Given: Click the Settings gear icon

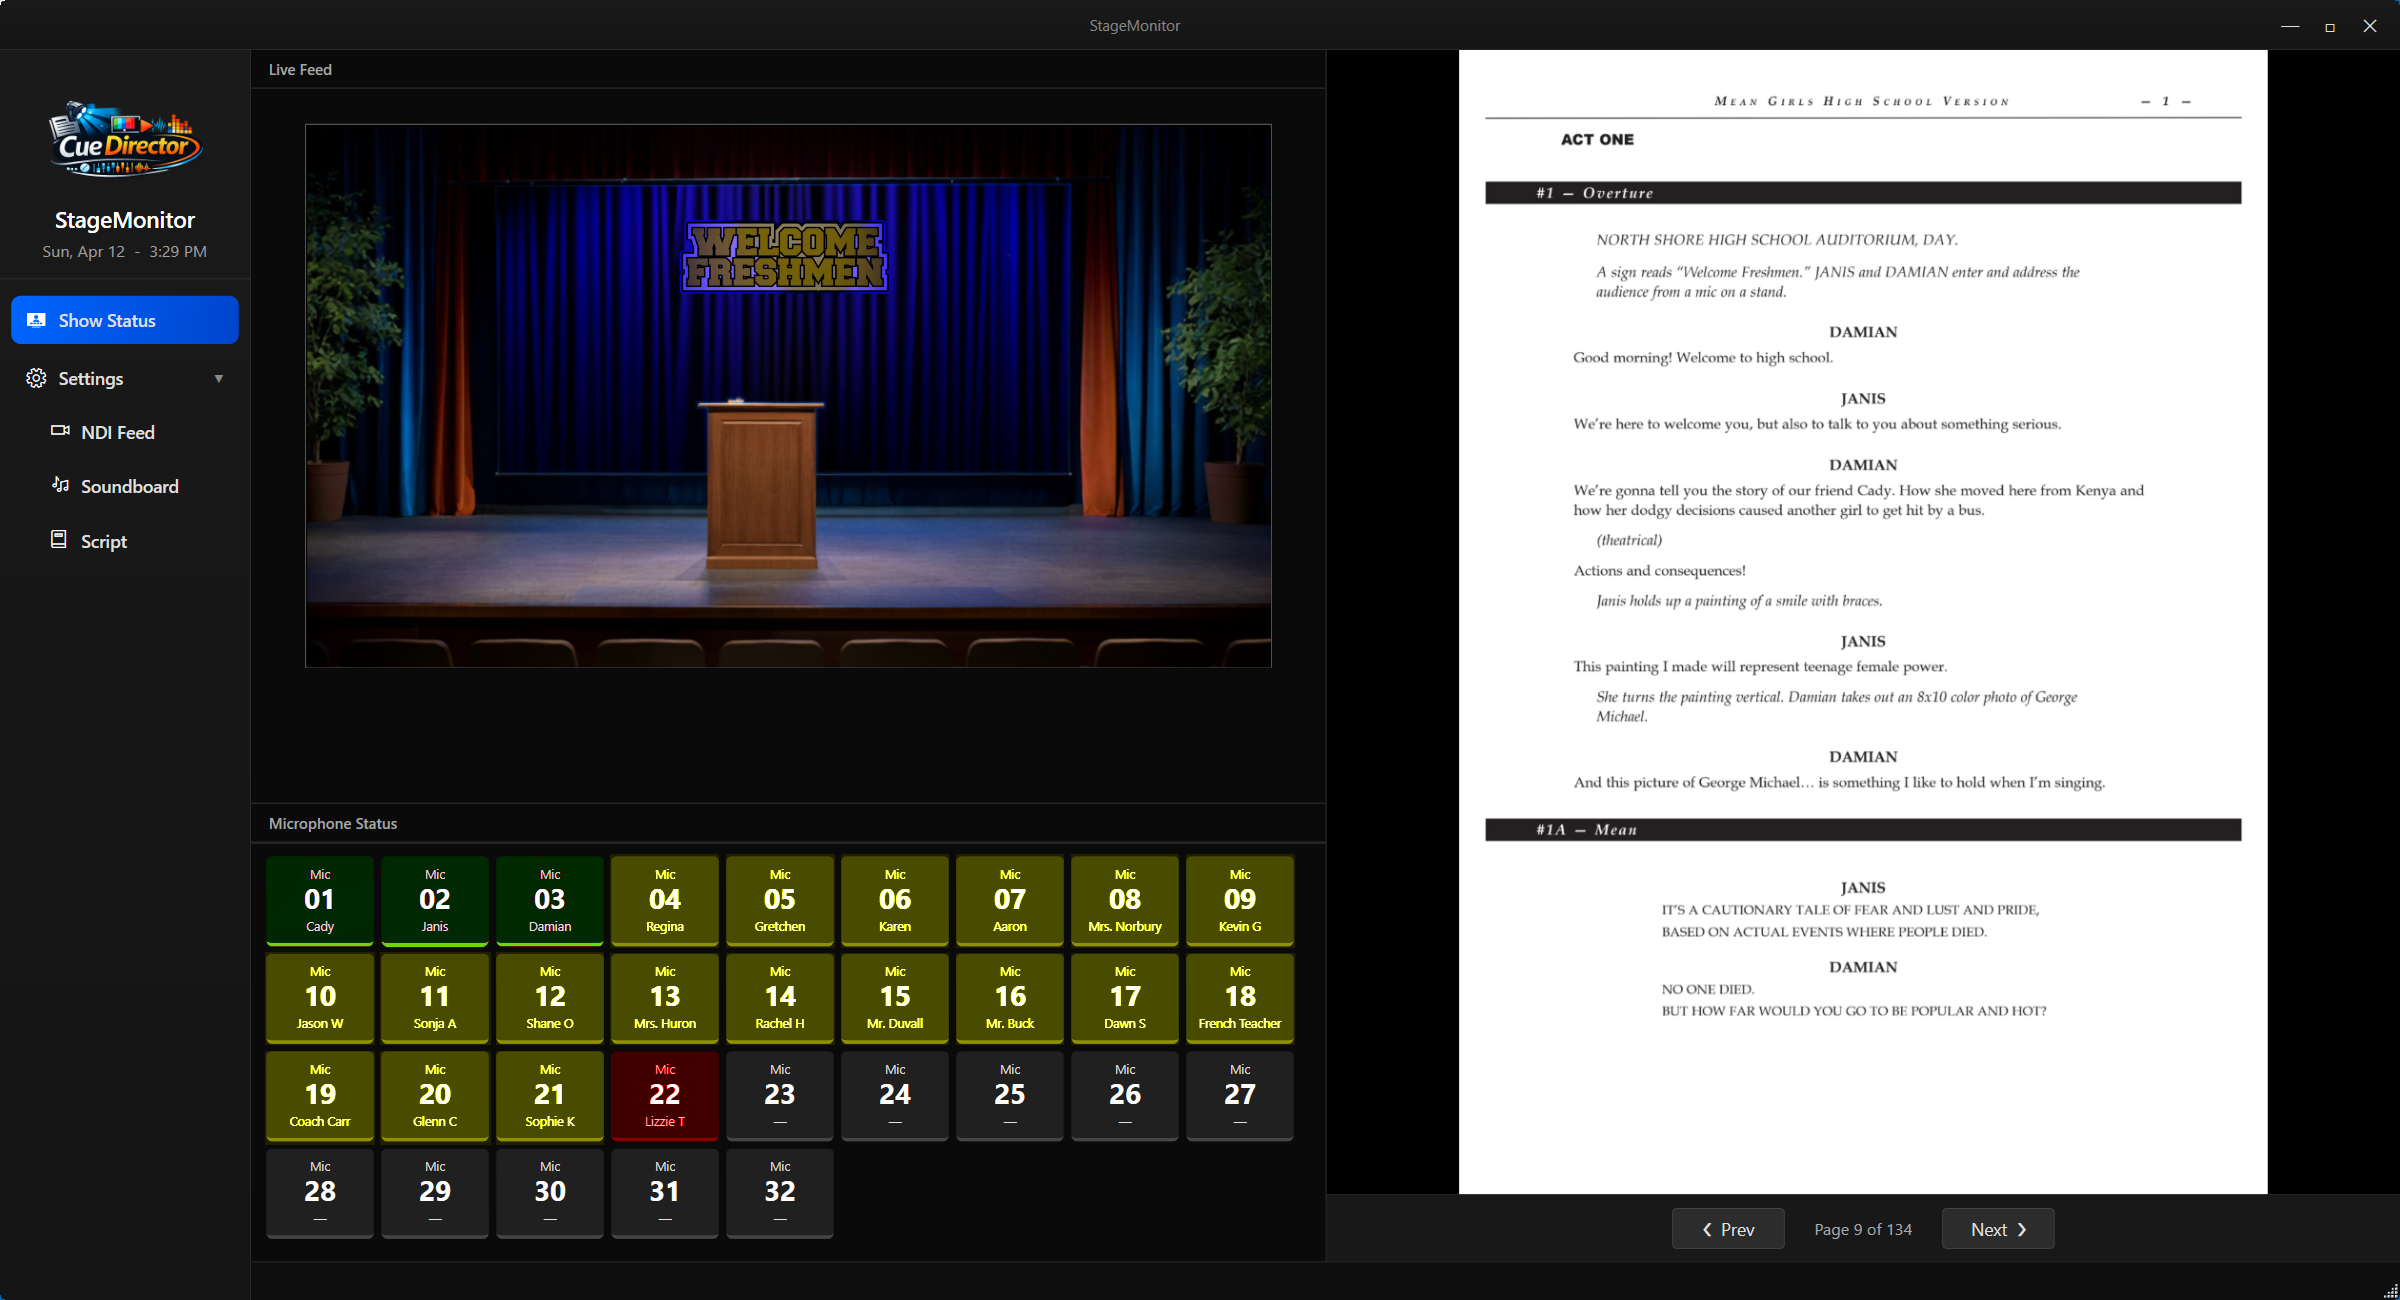Looking at the screenshot, I should (x=36, y=378).
